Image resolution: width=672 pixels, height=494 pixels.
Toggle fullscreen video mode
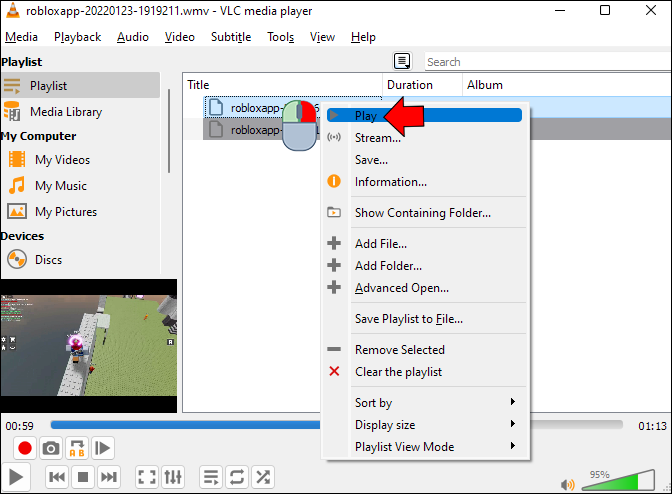(x=147, y=477)
